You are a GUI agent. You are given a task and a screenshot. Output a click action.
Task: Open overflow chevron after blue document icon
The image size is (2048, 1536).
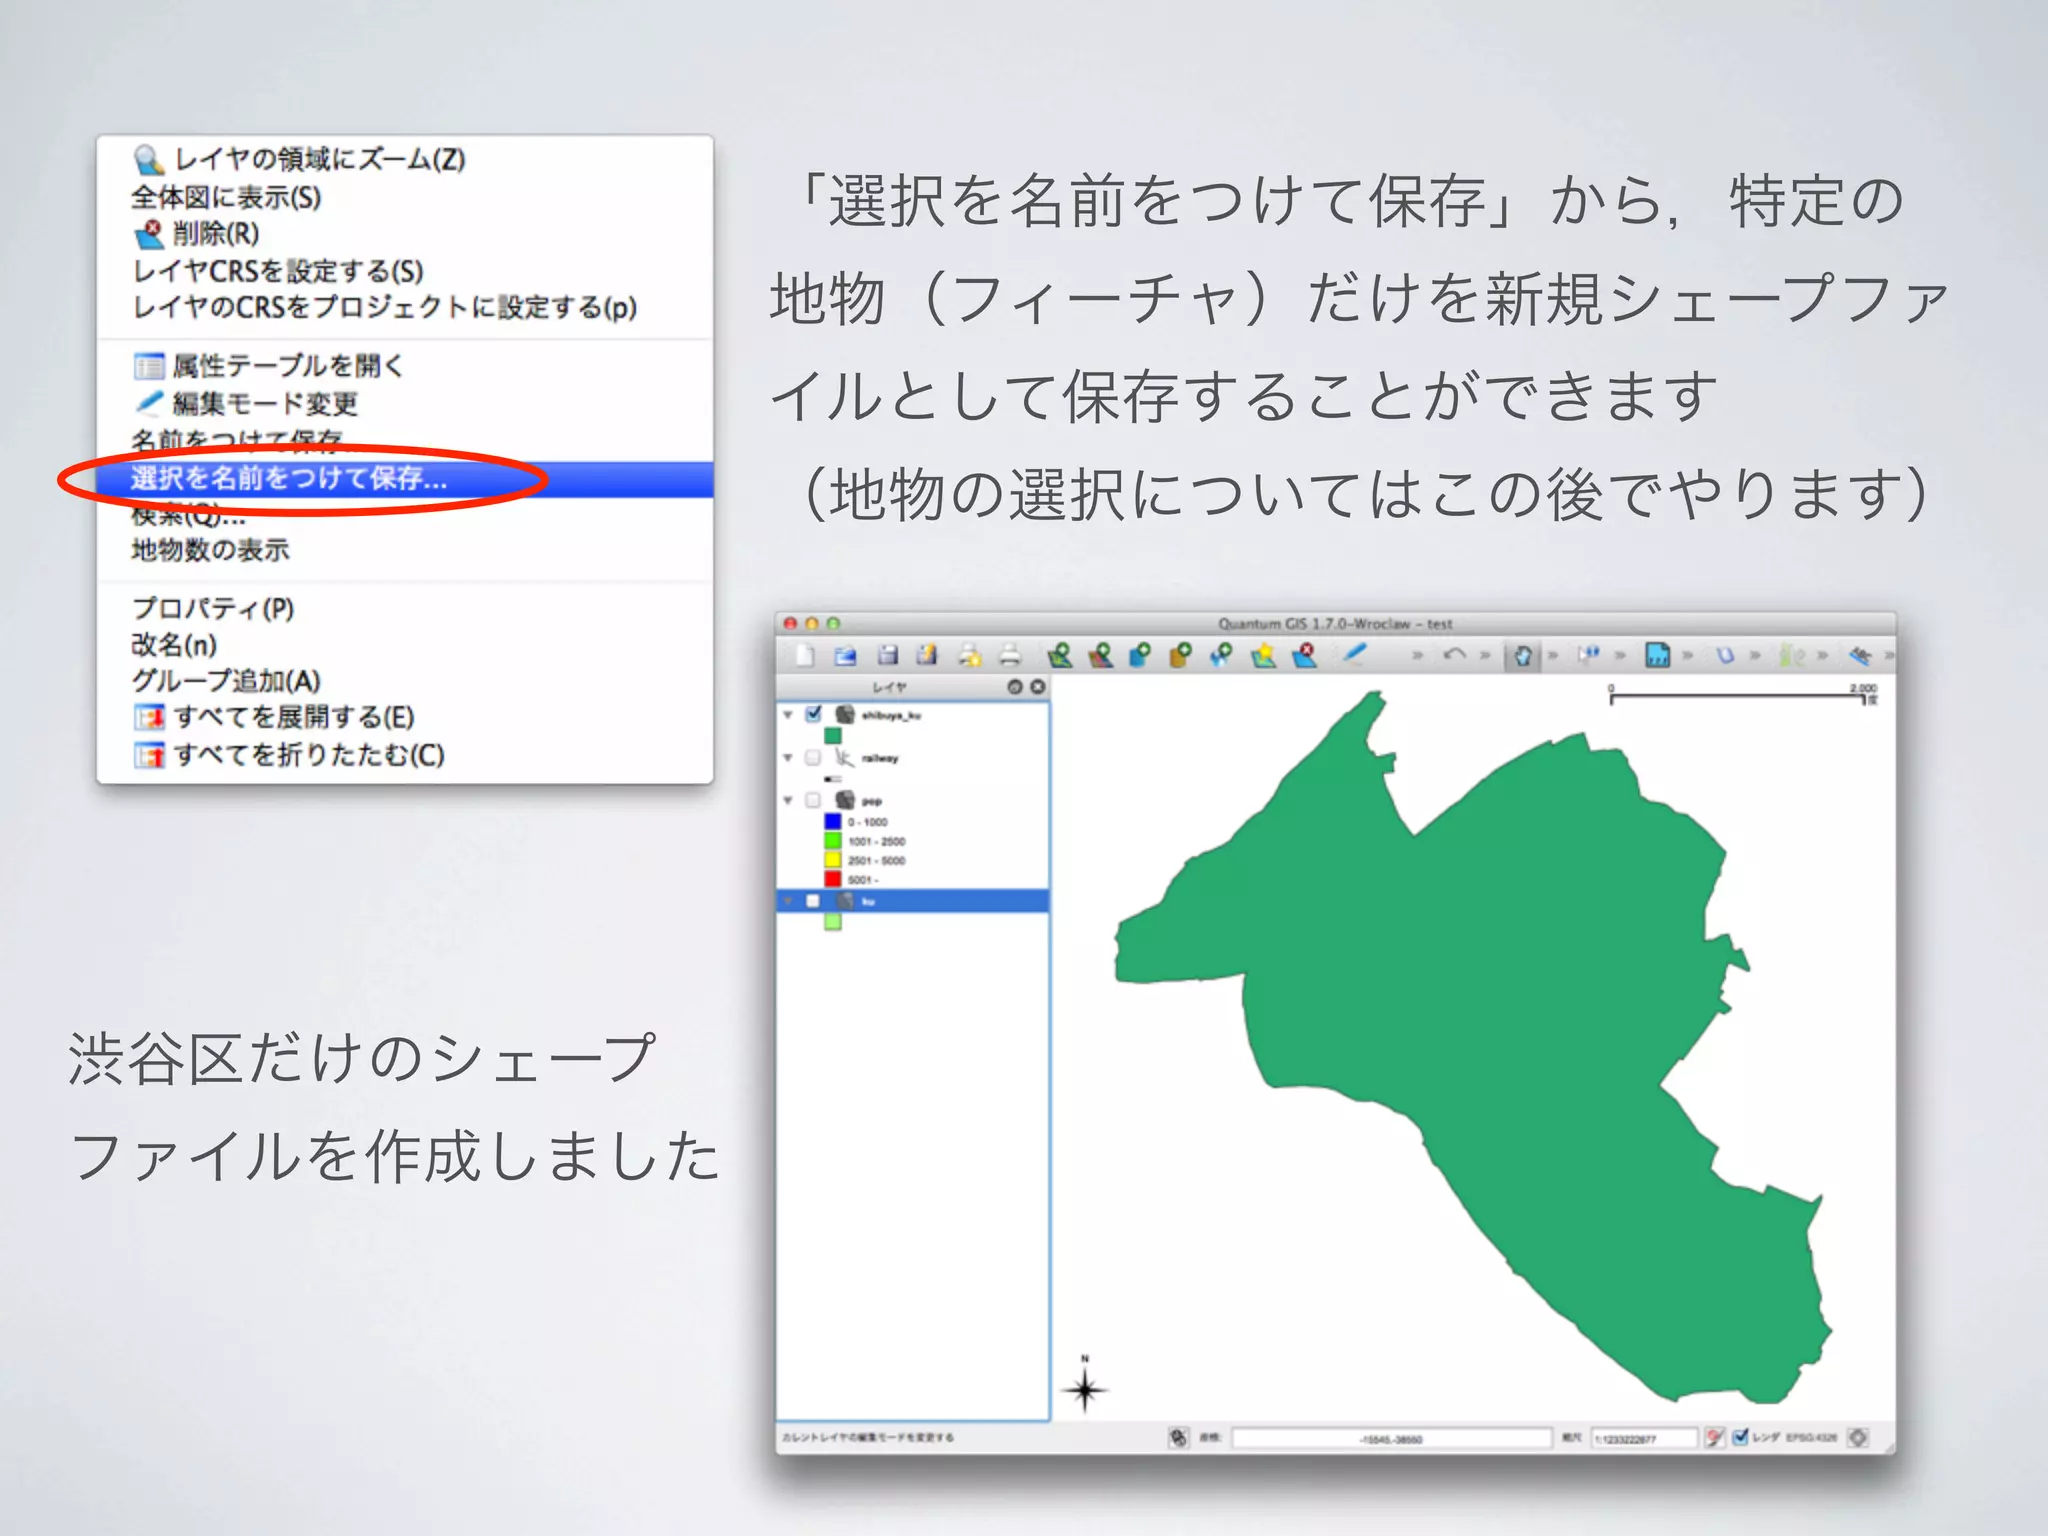1688,656
